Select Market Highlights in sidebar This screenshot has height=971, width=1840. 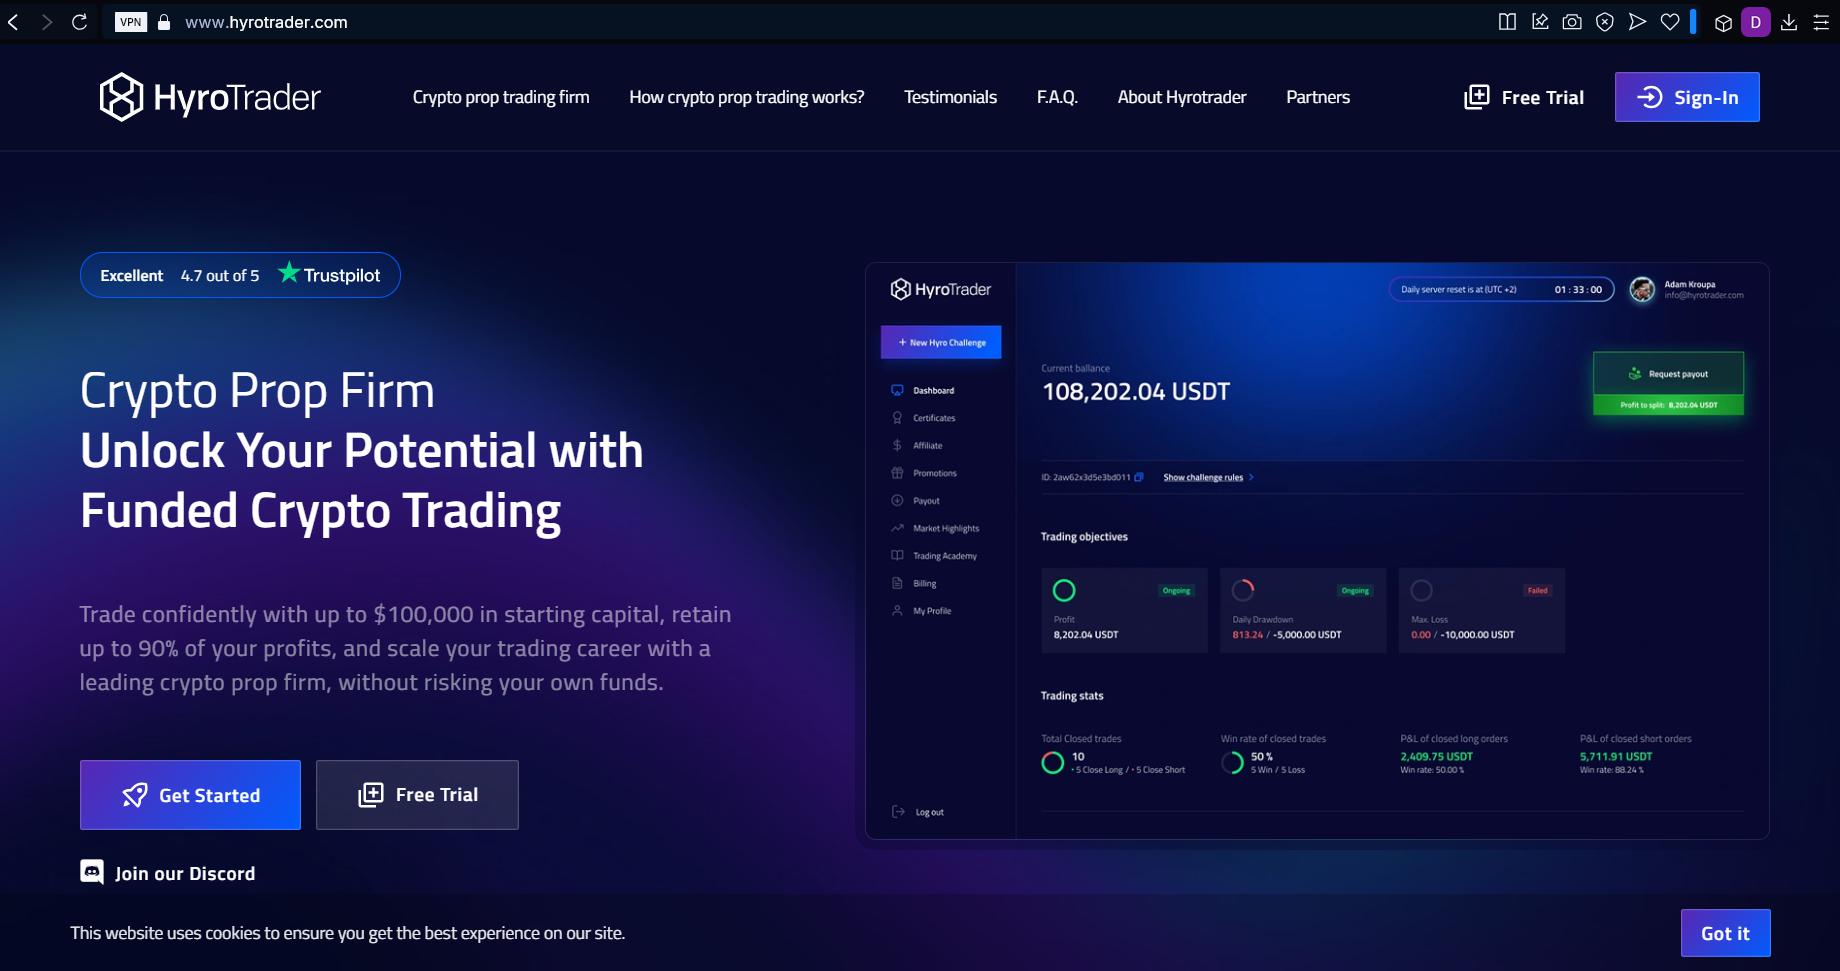coord(946,528)
